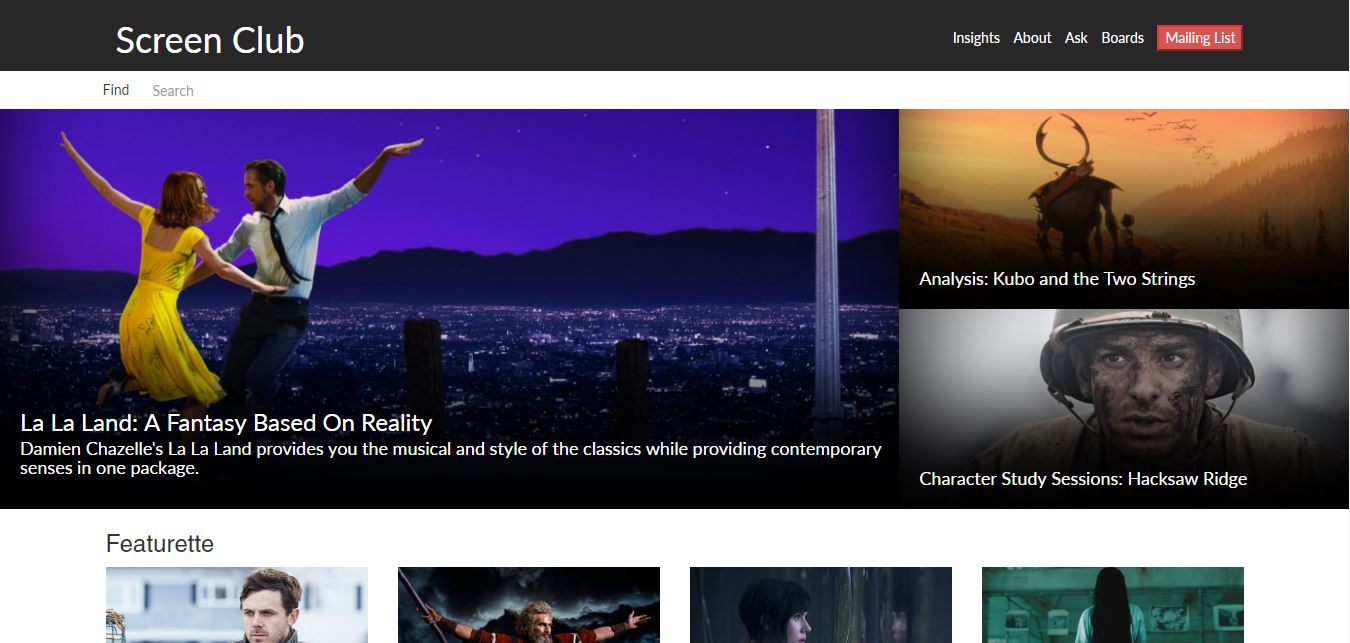Navigate to Boards
Viewport: 1350px width, 643px height.
coord(1122,38)
